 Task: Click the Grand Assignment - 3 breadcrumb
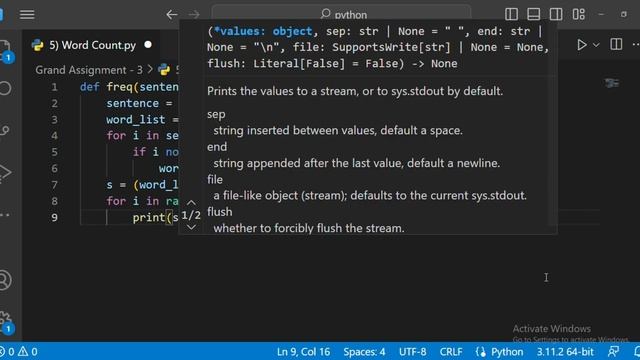point(89,70)
